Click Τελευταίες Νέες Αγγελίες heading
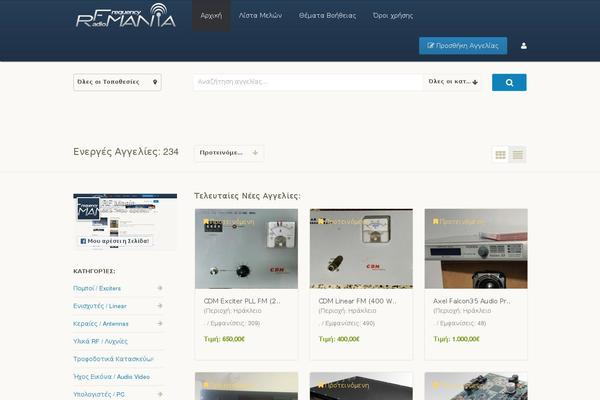 click(247, 196)
